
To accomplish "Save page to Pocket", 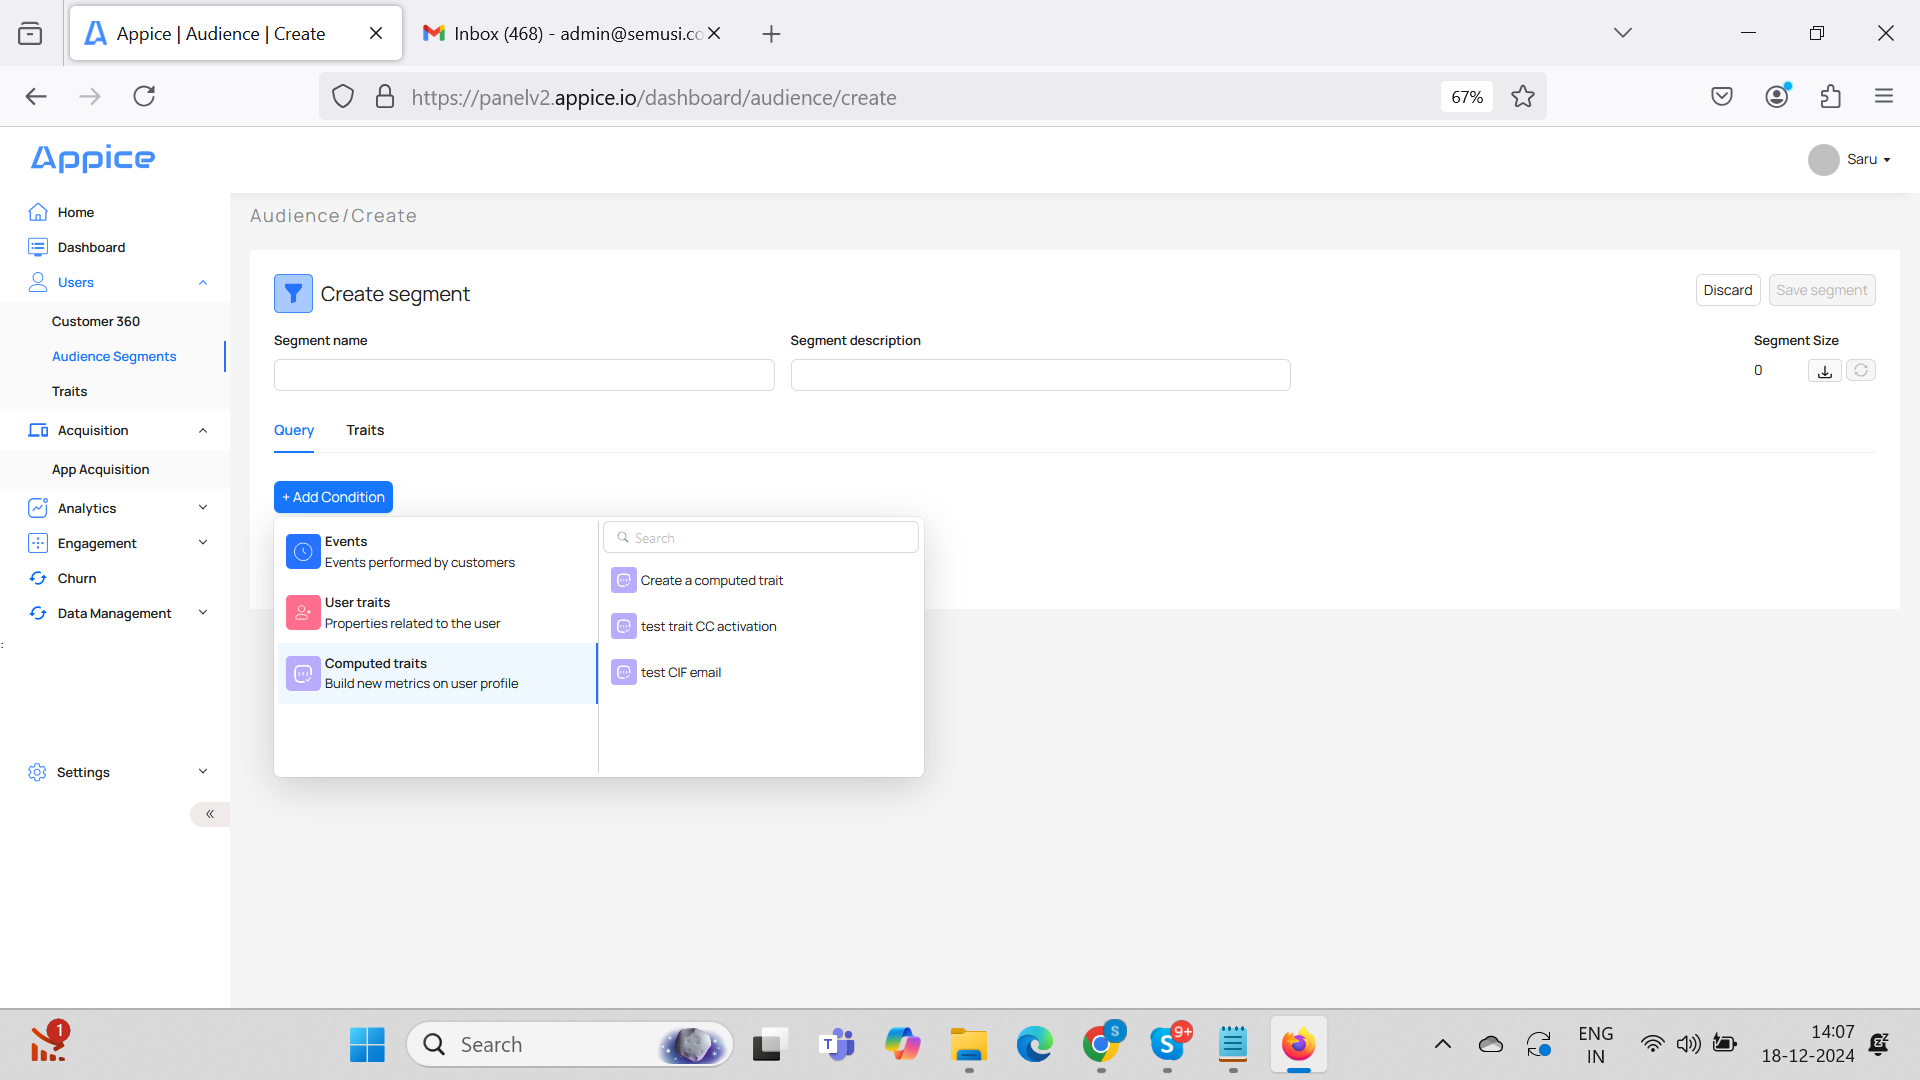I will (1722, 96).
